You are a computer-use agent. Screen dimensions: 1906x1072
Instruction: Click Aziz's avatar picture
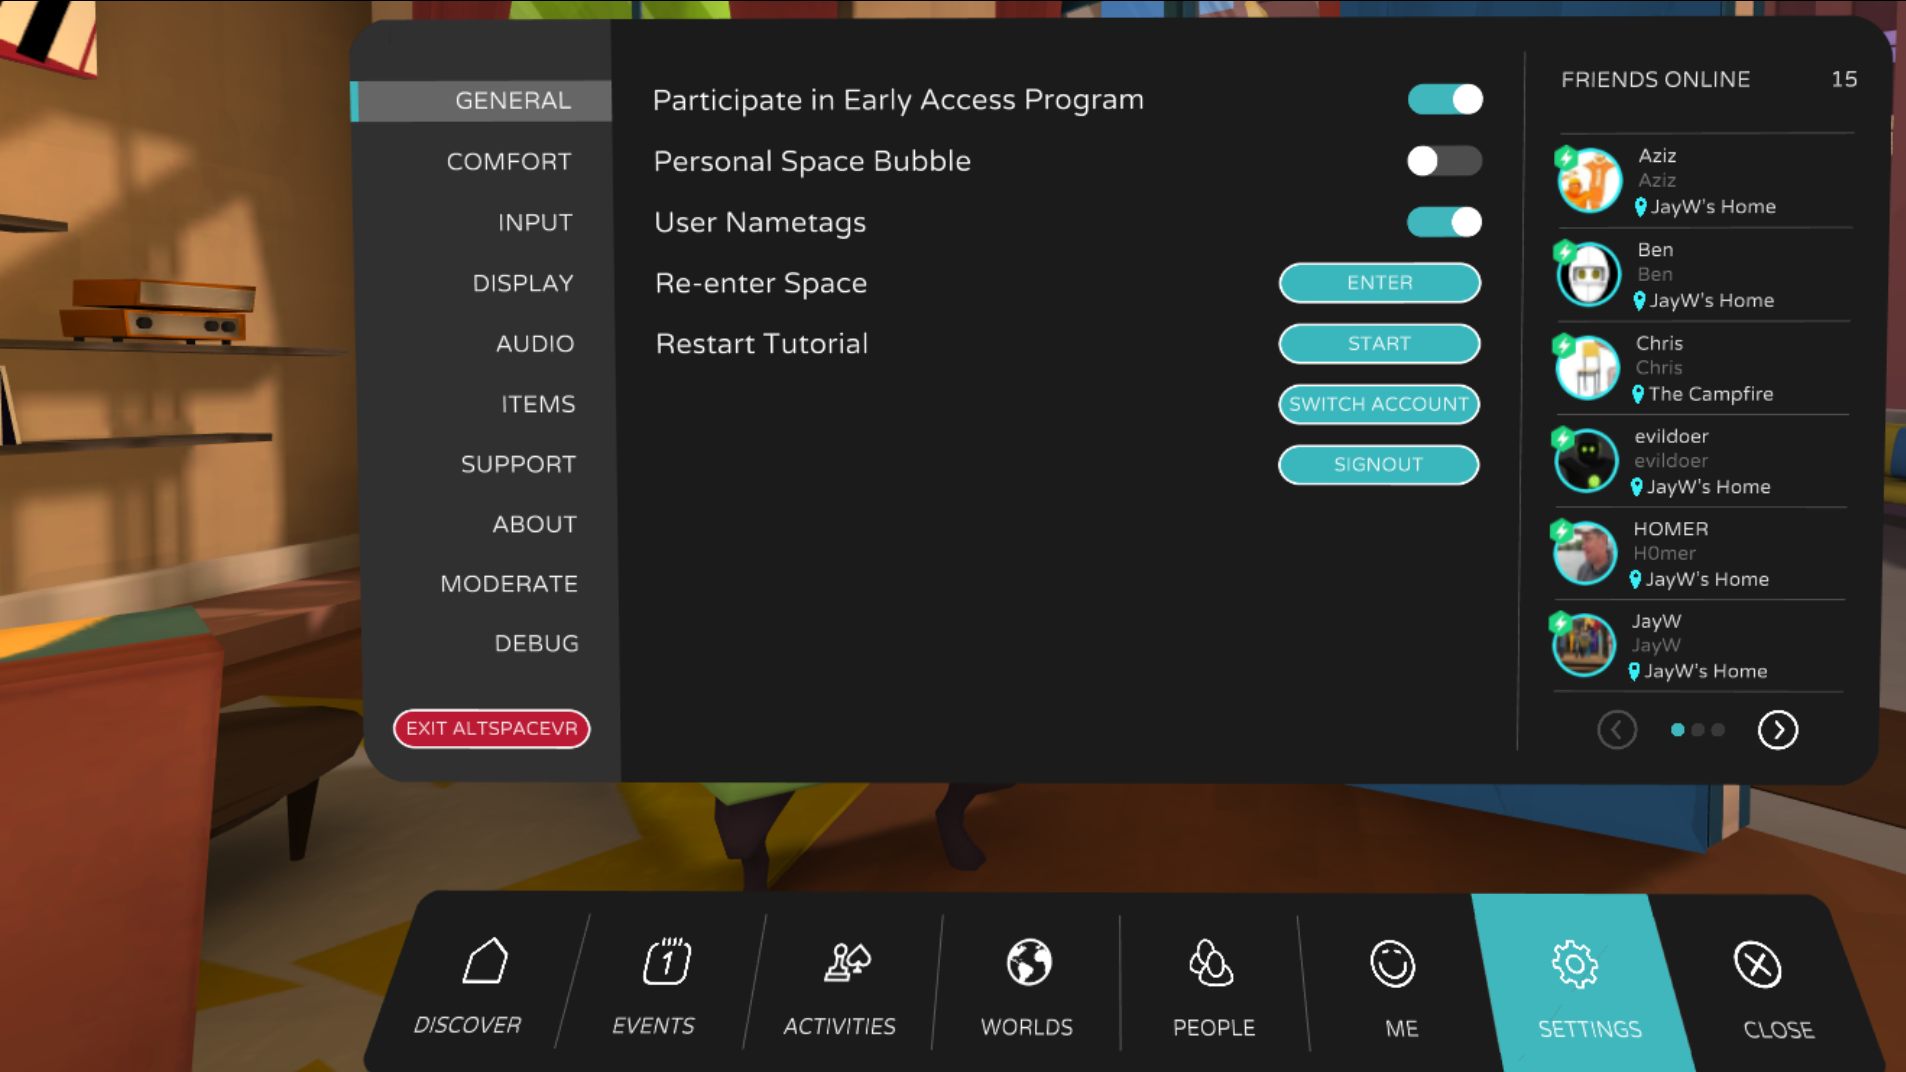pos(1588,180)
